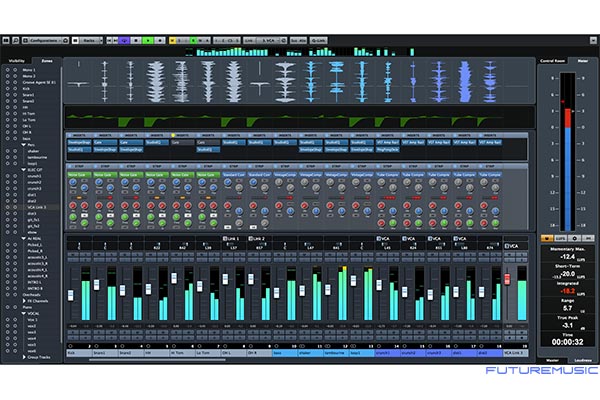Image resolution: width=600 pixels, height=400 pixels.
Task: Click the red VCA Link 3 fader
Action: coord(507,279)
